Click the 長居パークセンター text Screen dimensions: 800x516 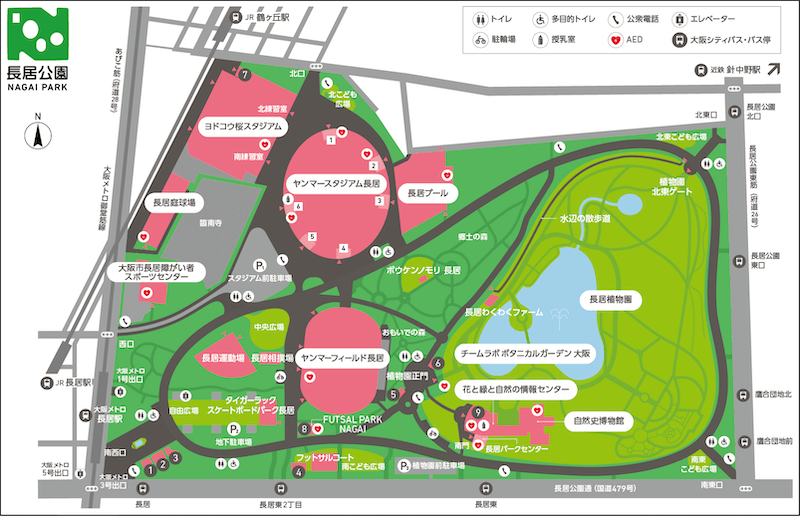click(x=516, y=449)
